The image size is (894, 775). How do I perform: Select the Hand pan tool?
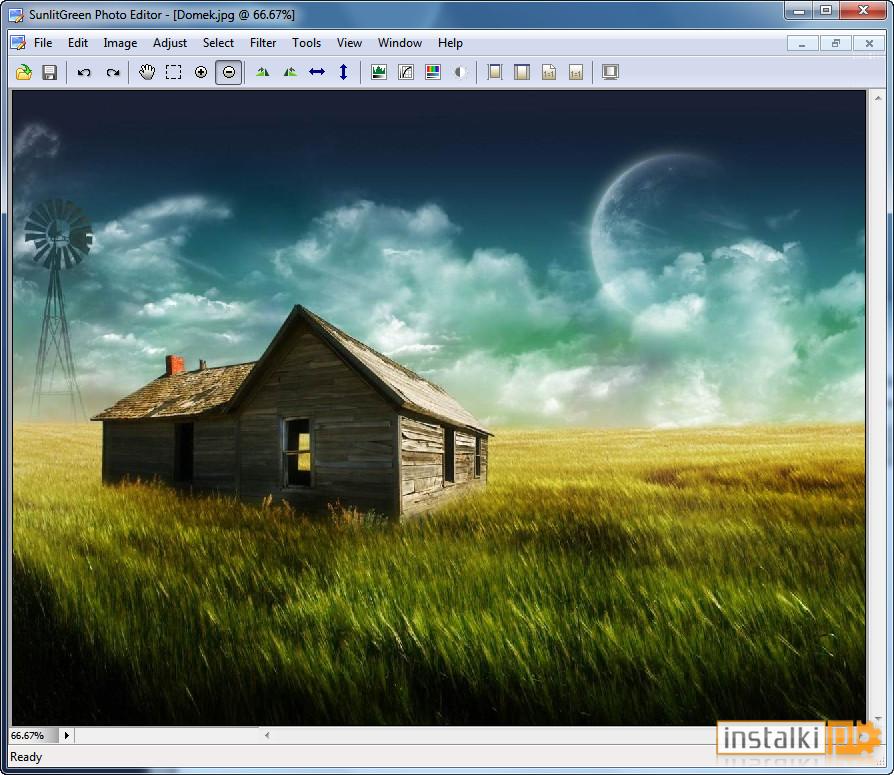(147, 72)
